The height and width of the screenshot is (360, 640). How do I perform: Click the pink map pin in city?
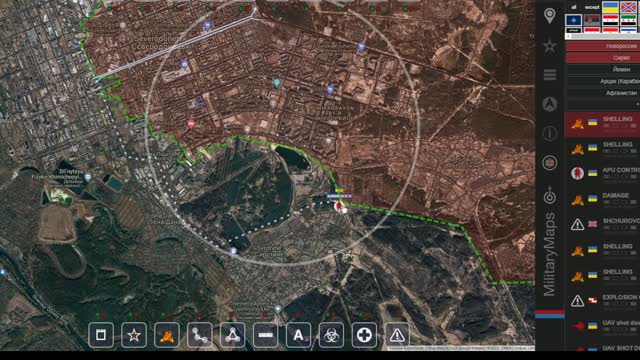coord(191,124)
